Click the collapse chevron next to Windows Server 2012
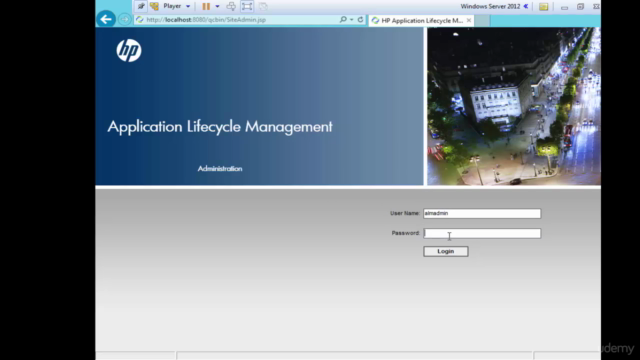Screen dimensions: 640x360 [x=526, y=6]
